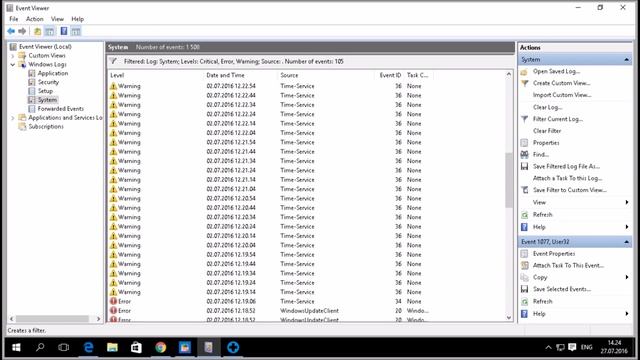Open the File menu
Image resolution: width=640 pixels, height=360 pixels.
click(13, 19)
